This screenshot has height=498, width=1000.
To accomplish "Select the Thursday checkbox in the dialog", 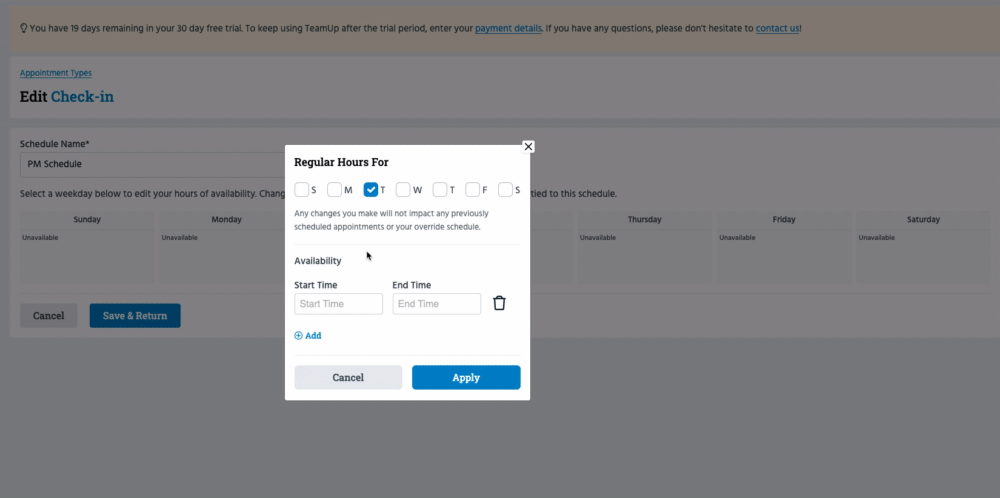I will [440, 190].
